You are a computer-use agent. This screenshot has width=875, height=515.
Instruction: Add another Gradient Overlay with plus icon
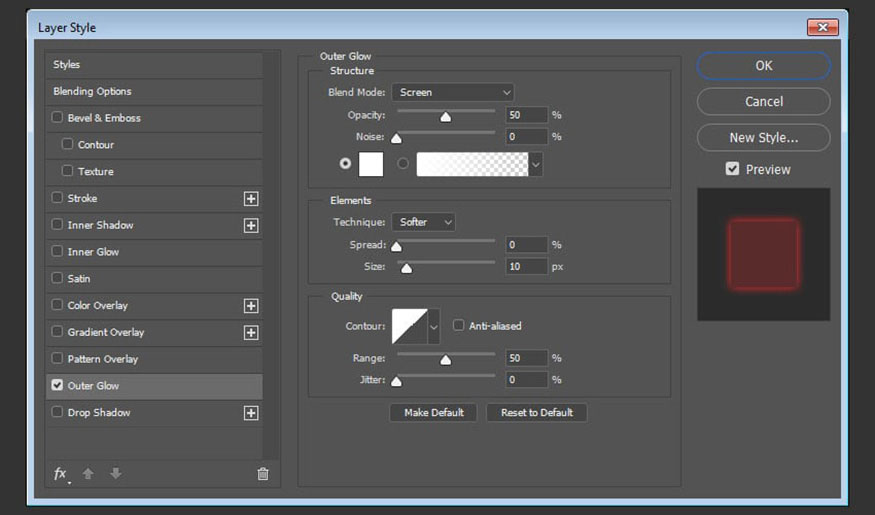tap(251, 333)
